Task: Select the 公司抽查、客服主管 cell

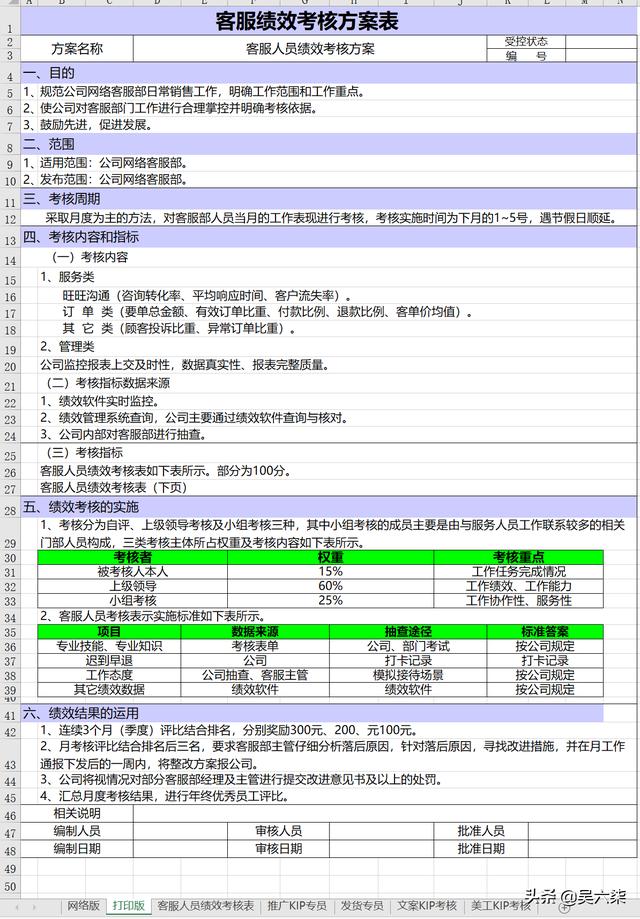Action: pyautogui.click(x=255, y=675)
